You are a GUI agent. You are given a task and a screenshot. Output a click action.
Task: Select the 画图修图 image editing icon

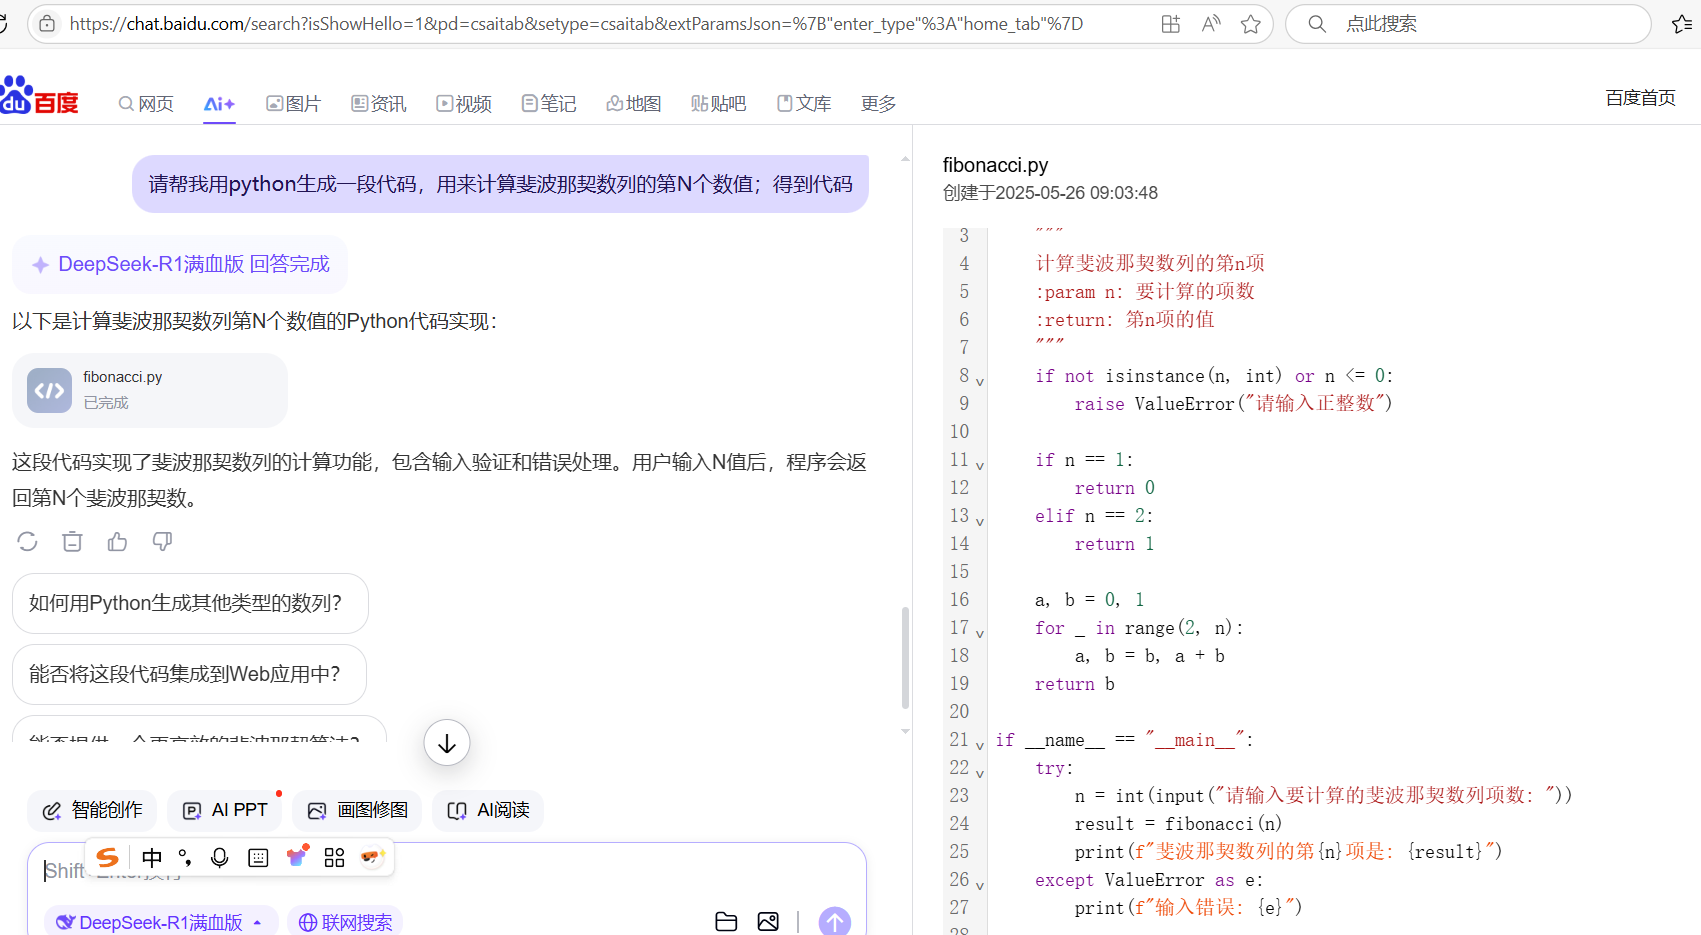[x=357, y=810]
